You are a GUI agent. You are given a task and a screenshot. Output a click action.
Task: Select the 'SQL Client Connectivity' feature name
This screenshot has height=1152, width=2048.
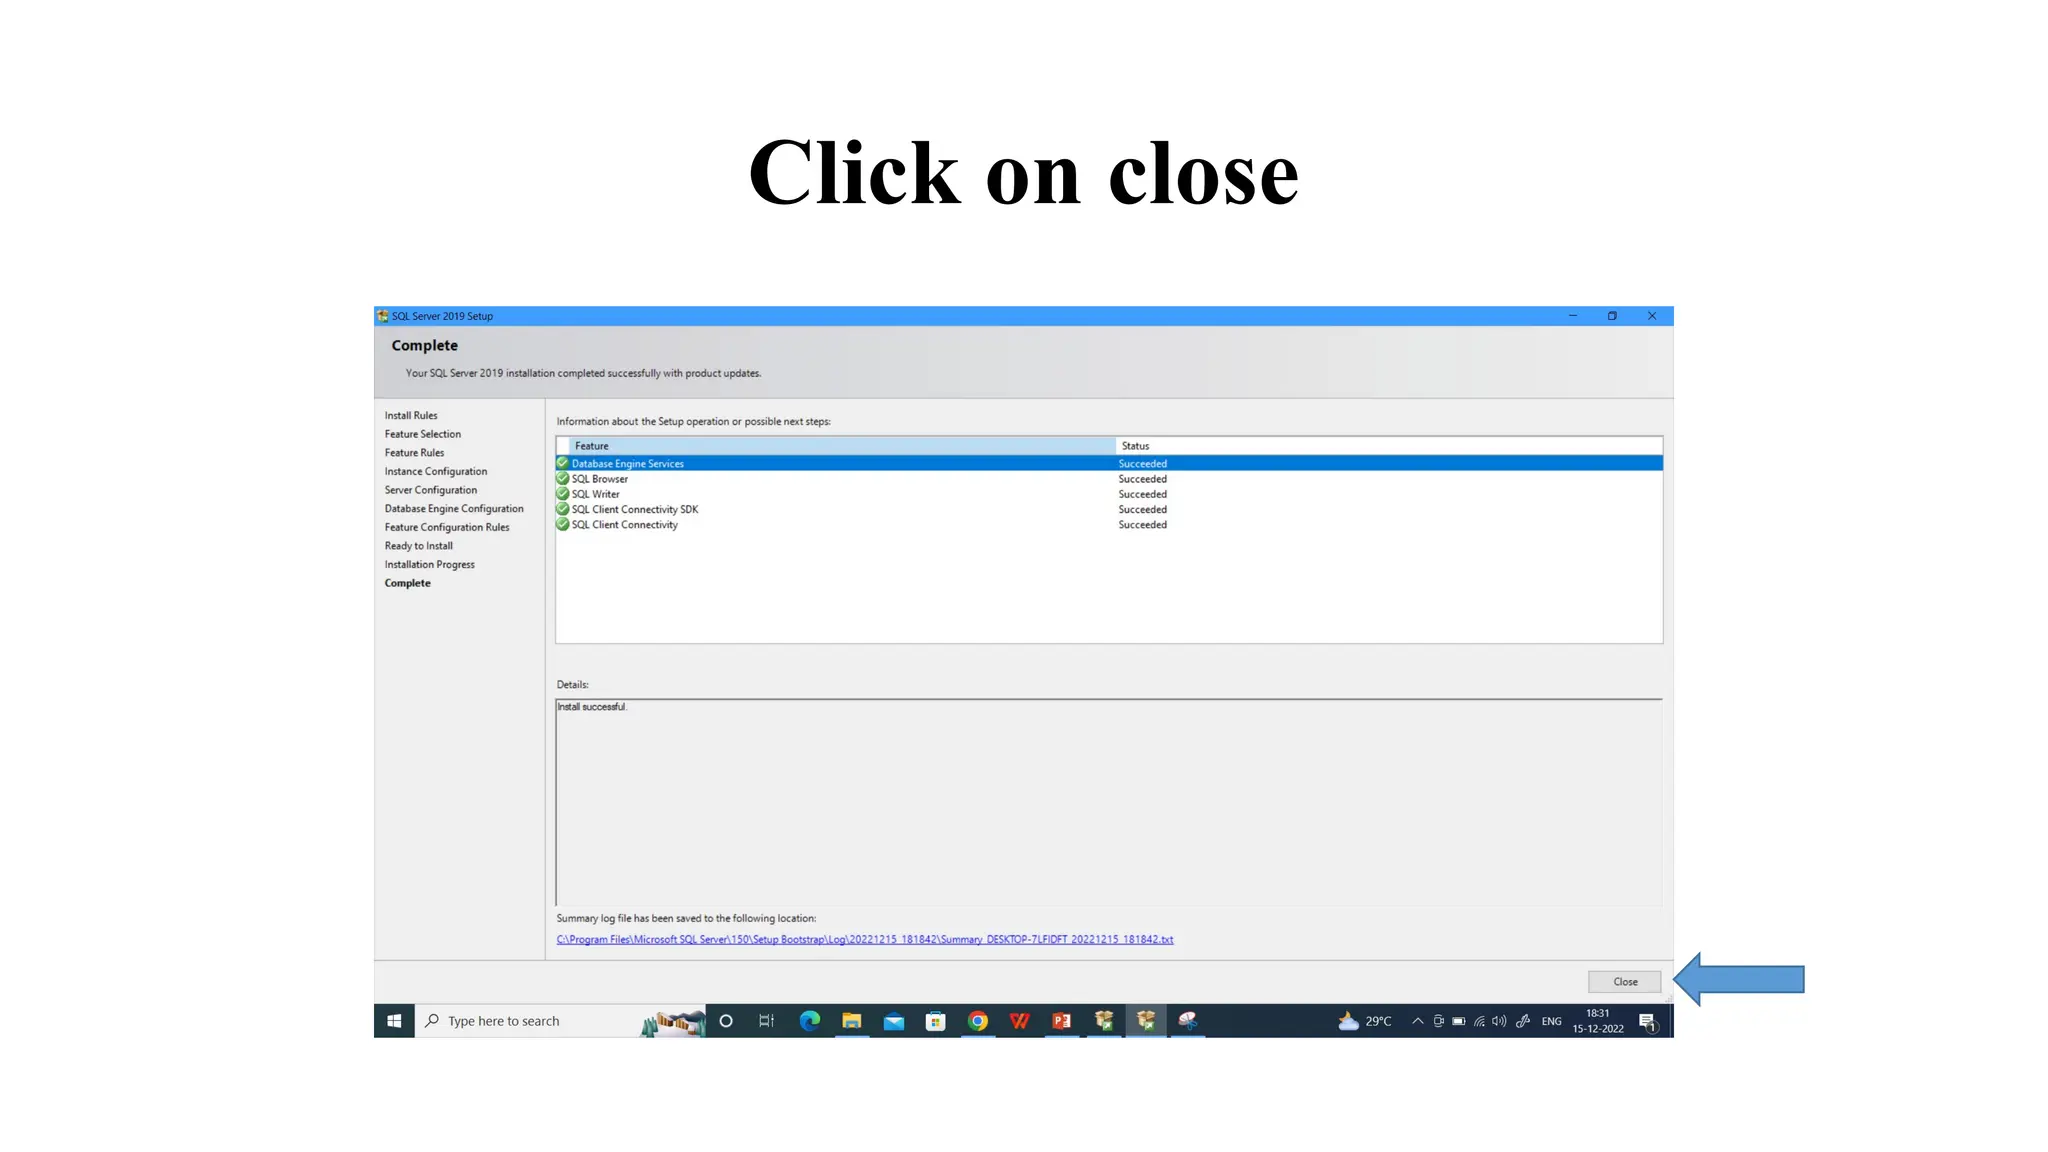click(625, 525)
